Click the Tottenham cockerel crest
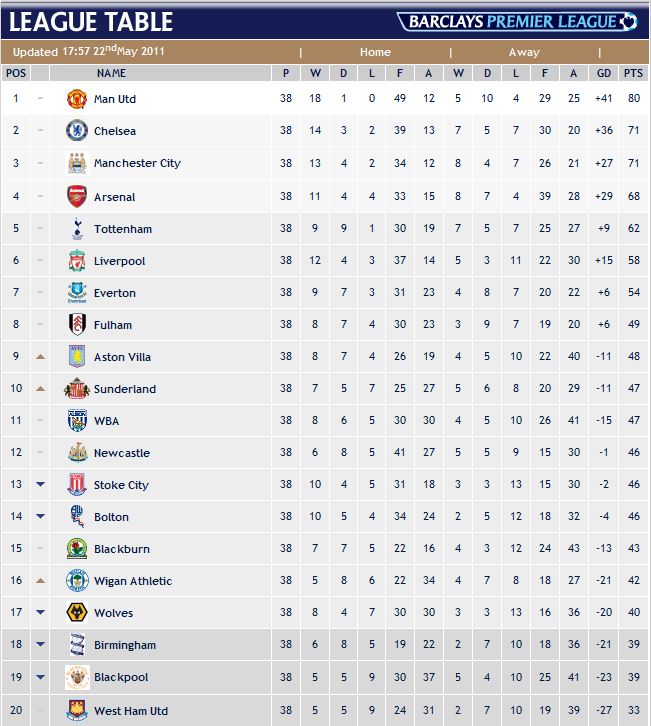 click(77, 229)
